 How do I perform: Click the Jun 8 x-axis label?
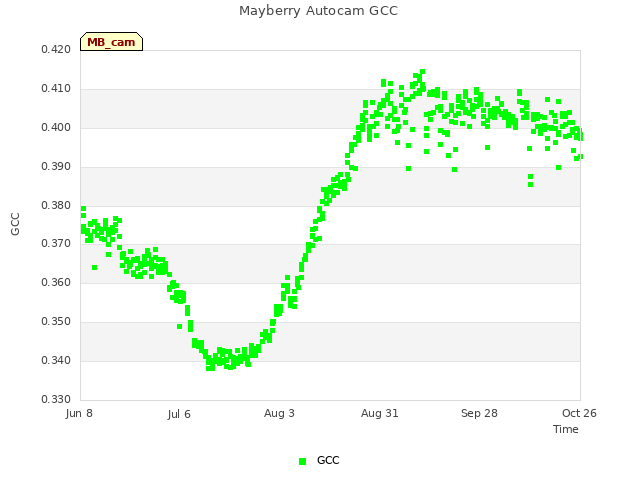pos(79,413)
